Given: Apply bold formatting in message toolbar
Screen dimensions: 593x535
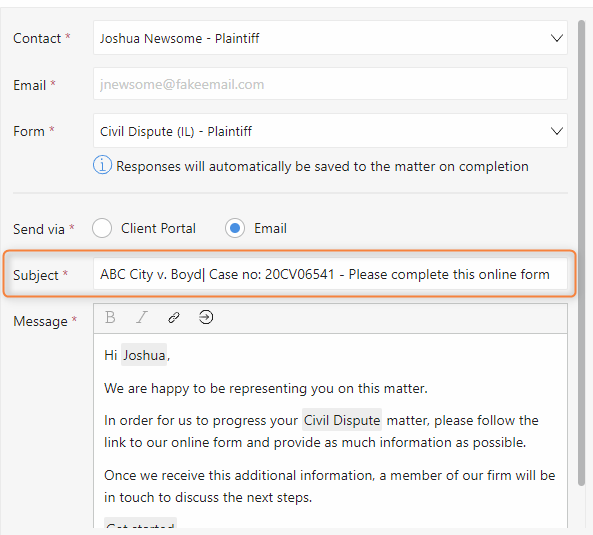Looking at the screenshot, I should pyautogui.click(x=110, y=317).
